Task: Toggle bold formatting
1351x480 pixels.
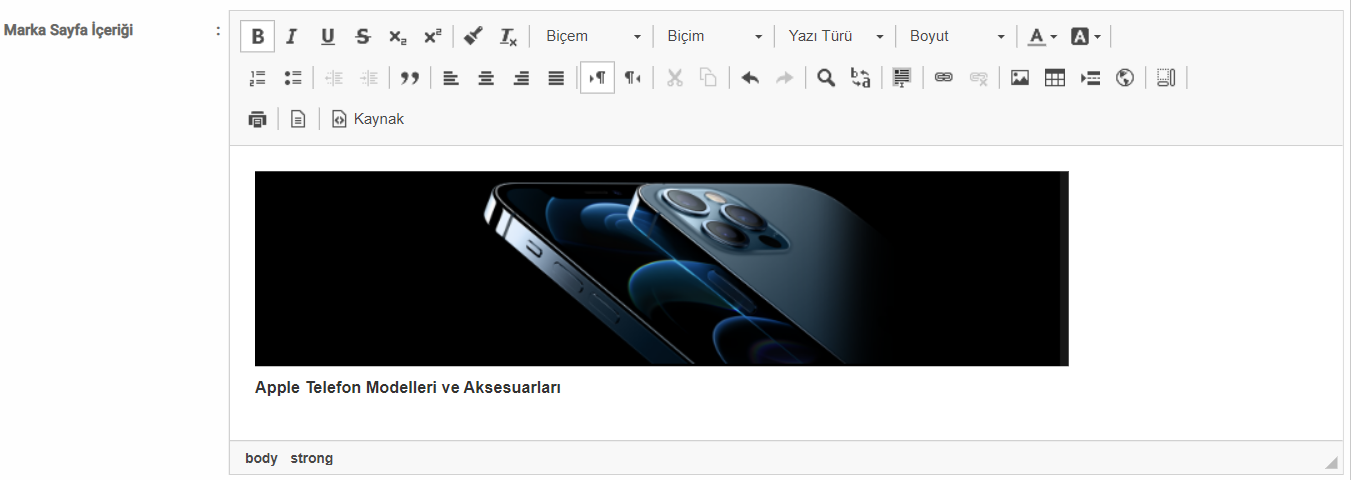Action: coord(257,37)
